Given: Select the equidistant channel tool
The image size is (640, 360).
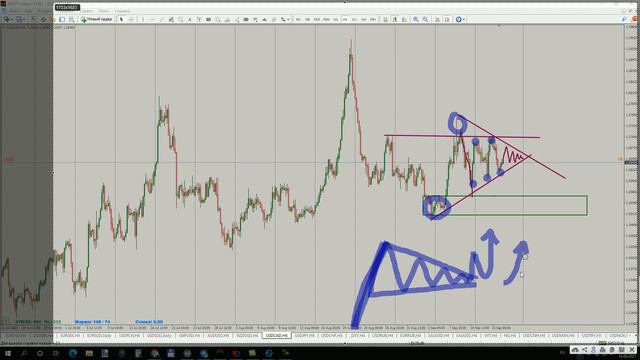Looking at the screenshot, I should click(171, 19).
